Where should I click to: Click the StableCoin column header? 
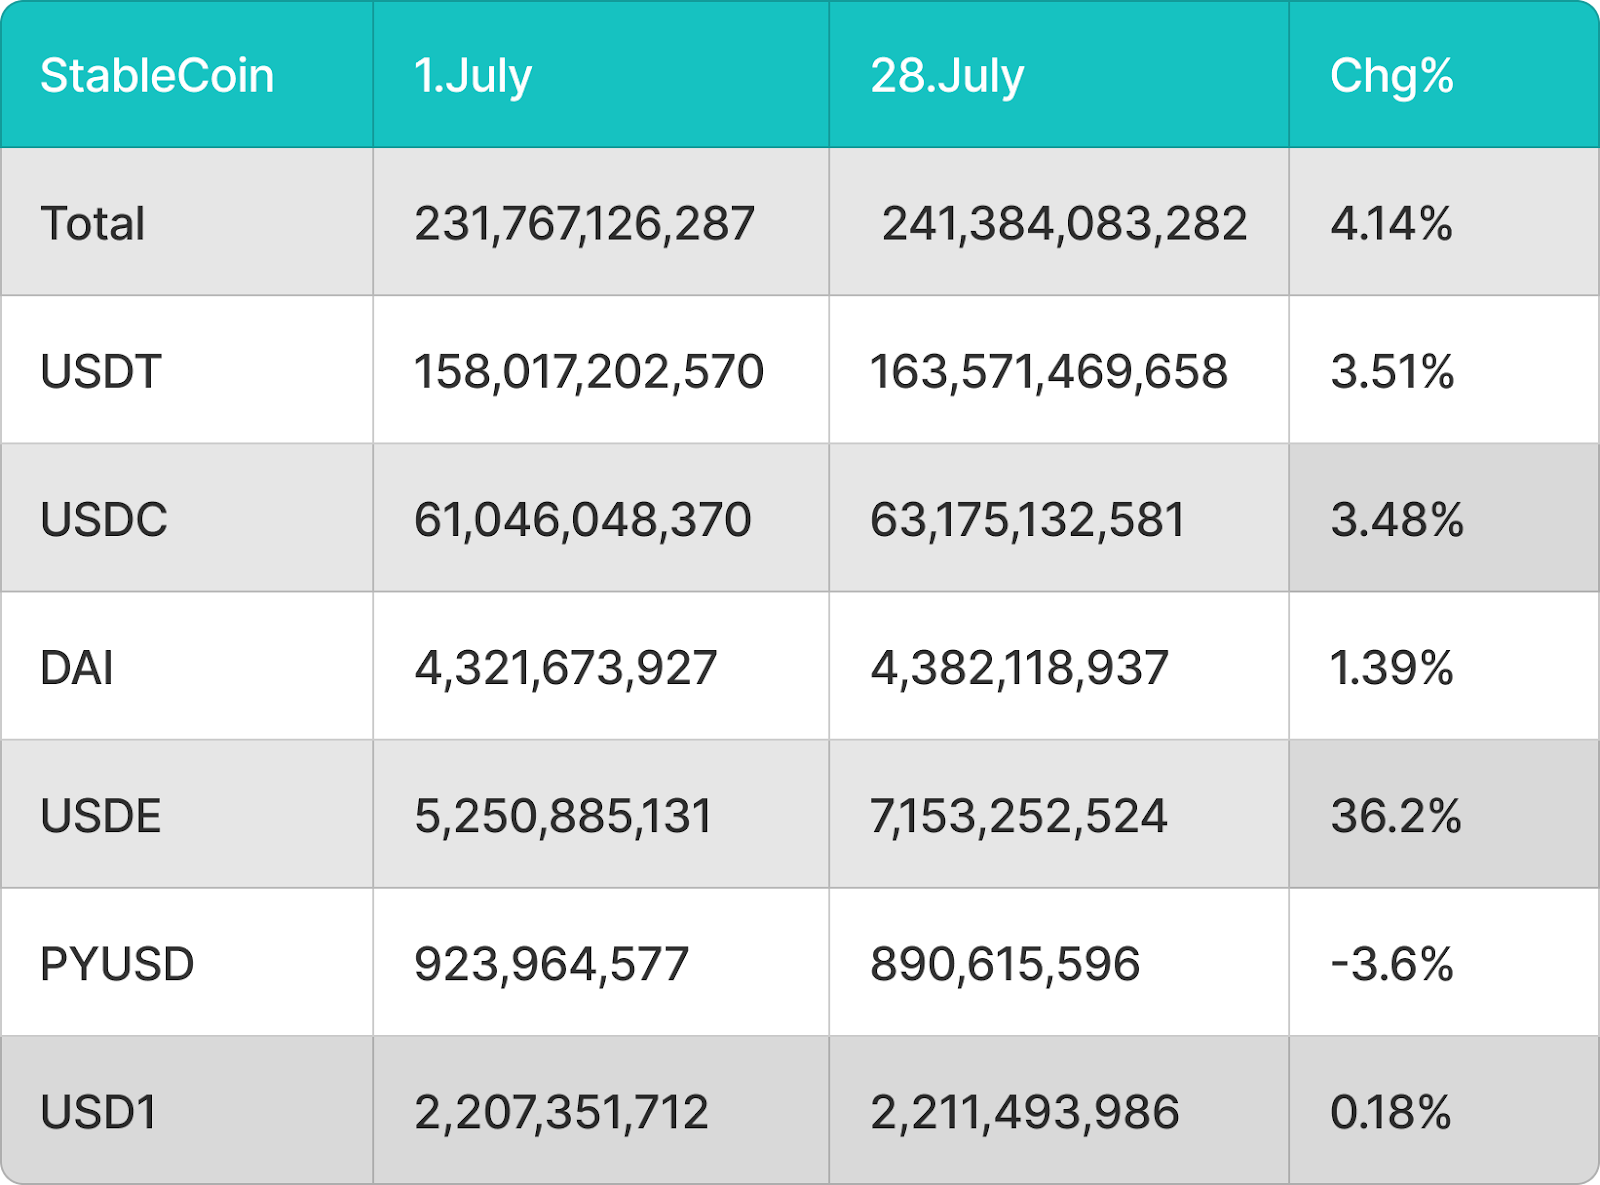pyautogui.click(x=157, y=76)
